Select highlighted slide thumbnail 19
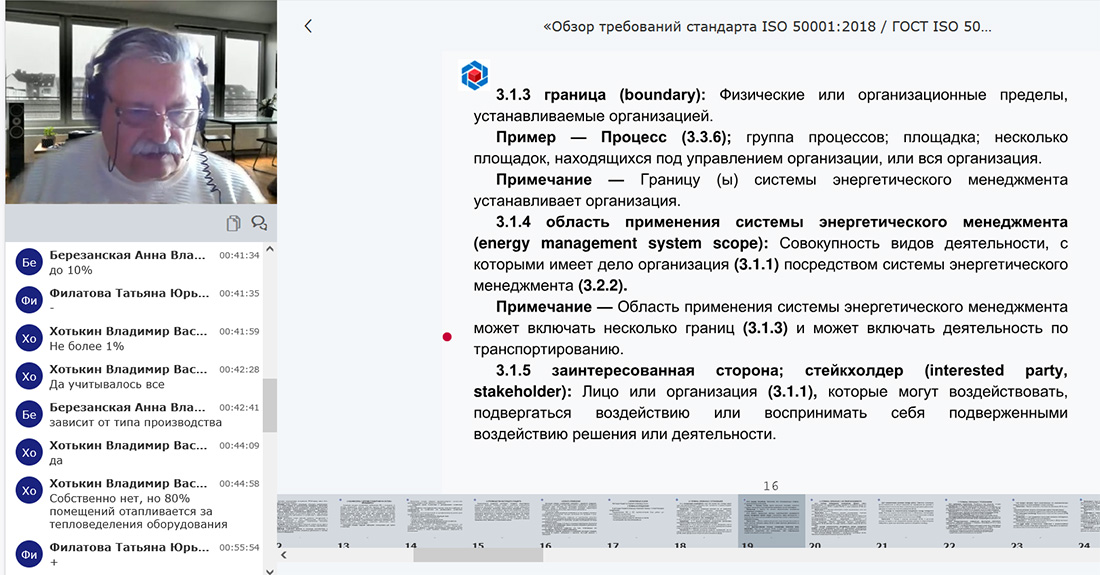 (772, 520)
